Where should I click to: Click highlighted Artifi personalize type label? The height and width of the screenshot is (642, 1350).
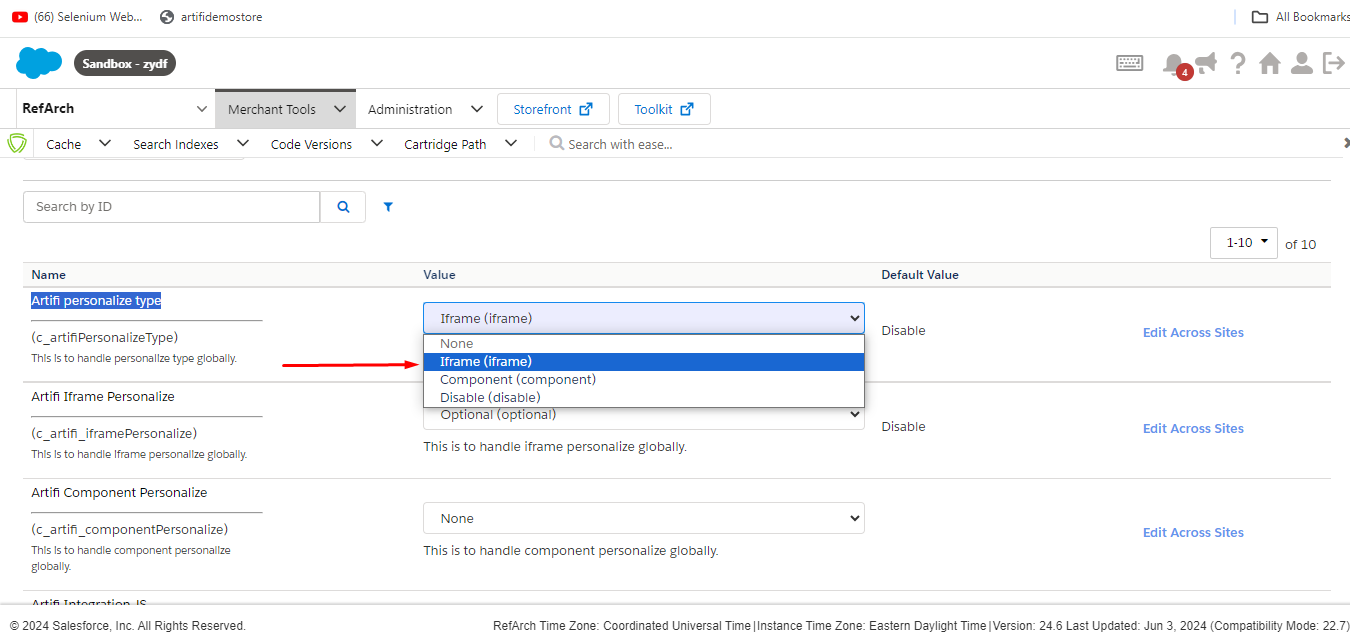pos(96,300)
